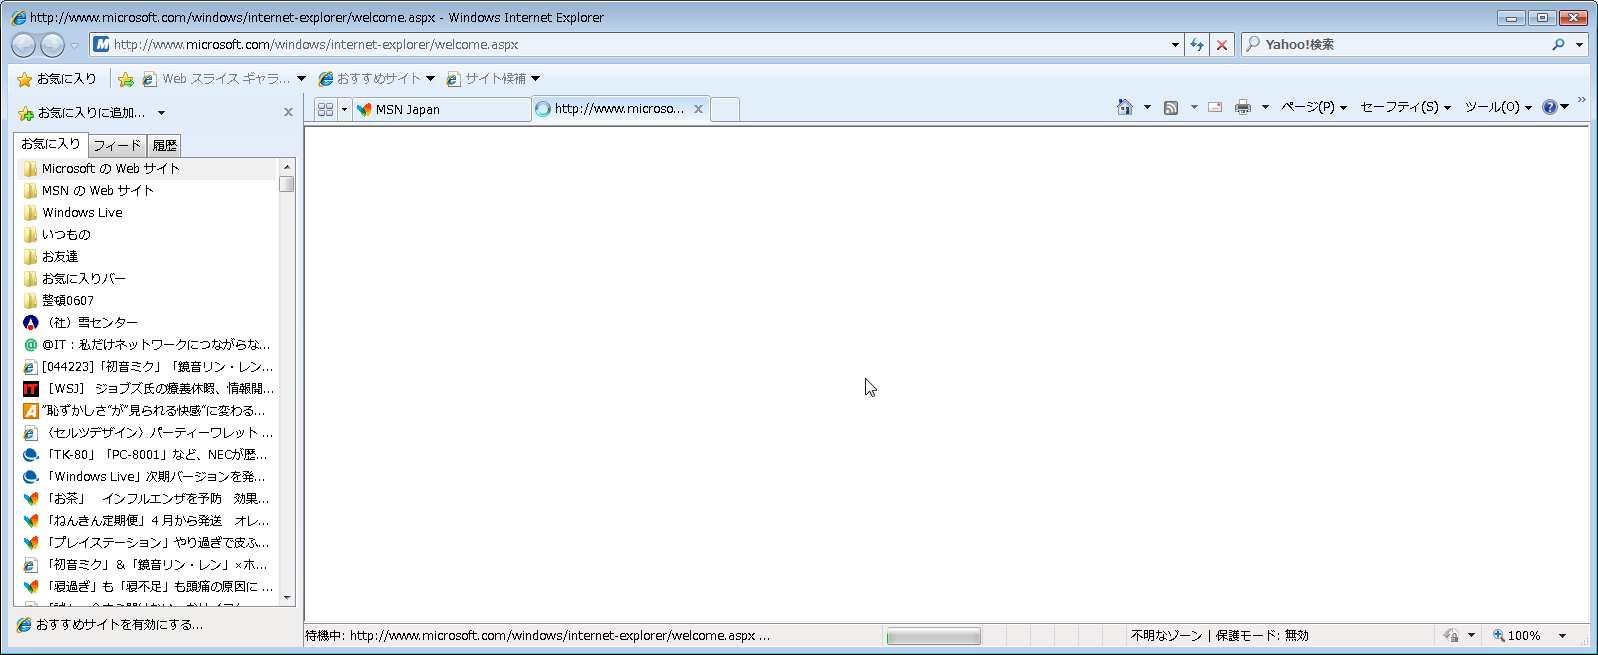Image resolution: width=1598 pixels, height=655 pixels.
Task: Click the Help question mark icon
Action: tap(1550, 107)
